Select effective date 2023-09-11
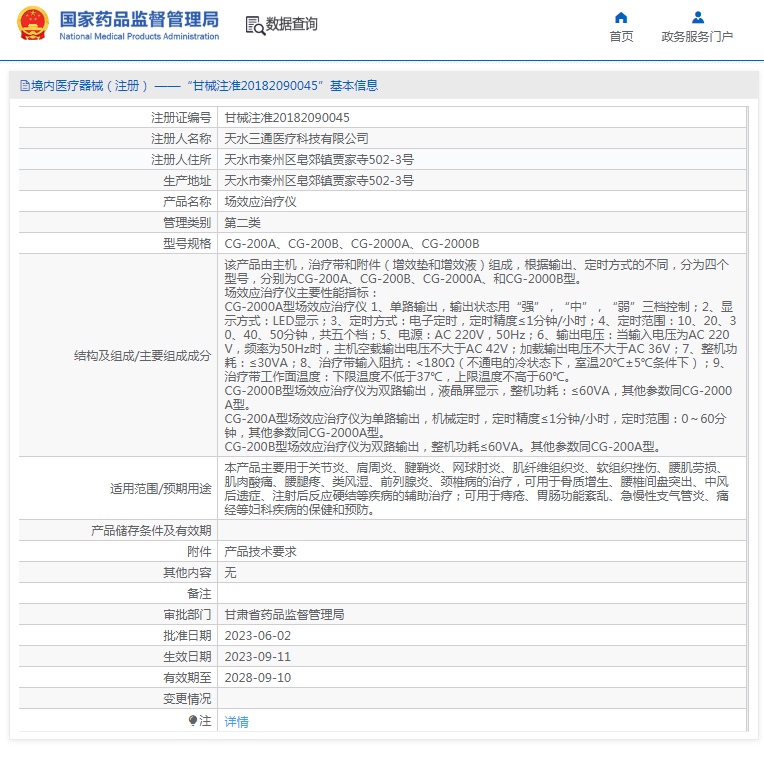This screenshot has height=757, width=764. [257, 656]
